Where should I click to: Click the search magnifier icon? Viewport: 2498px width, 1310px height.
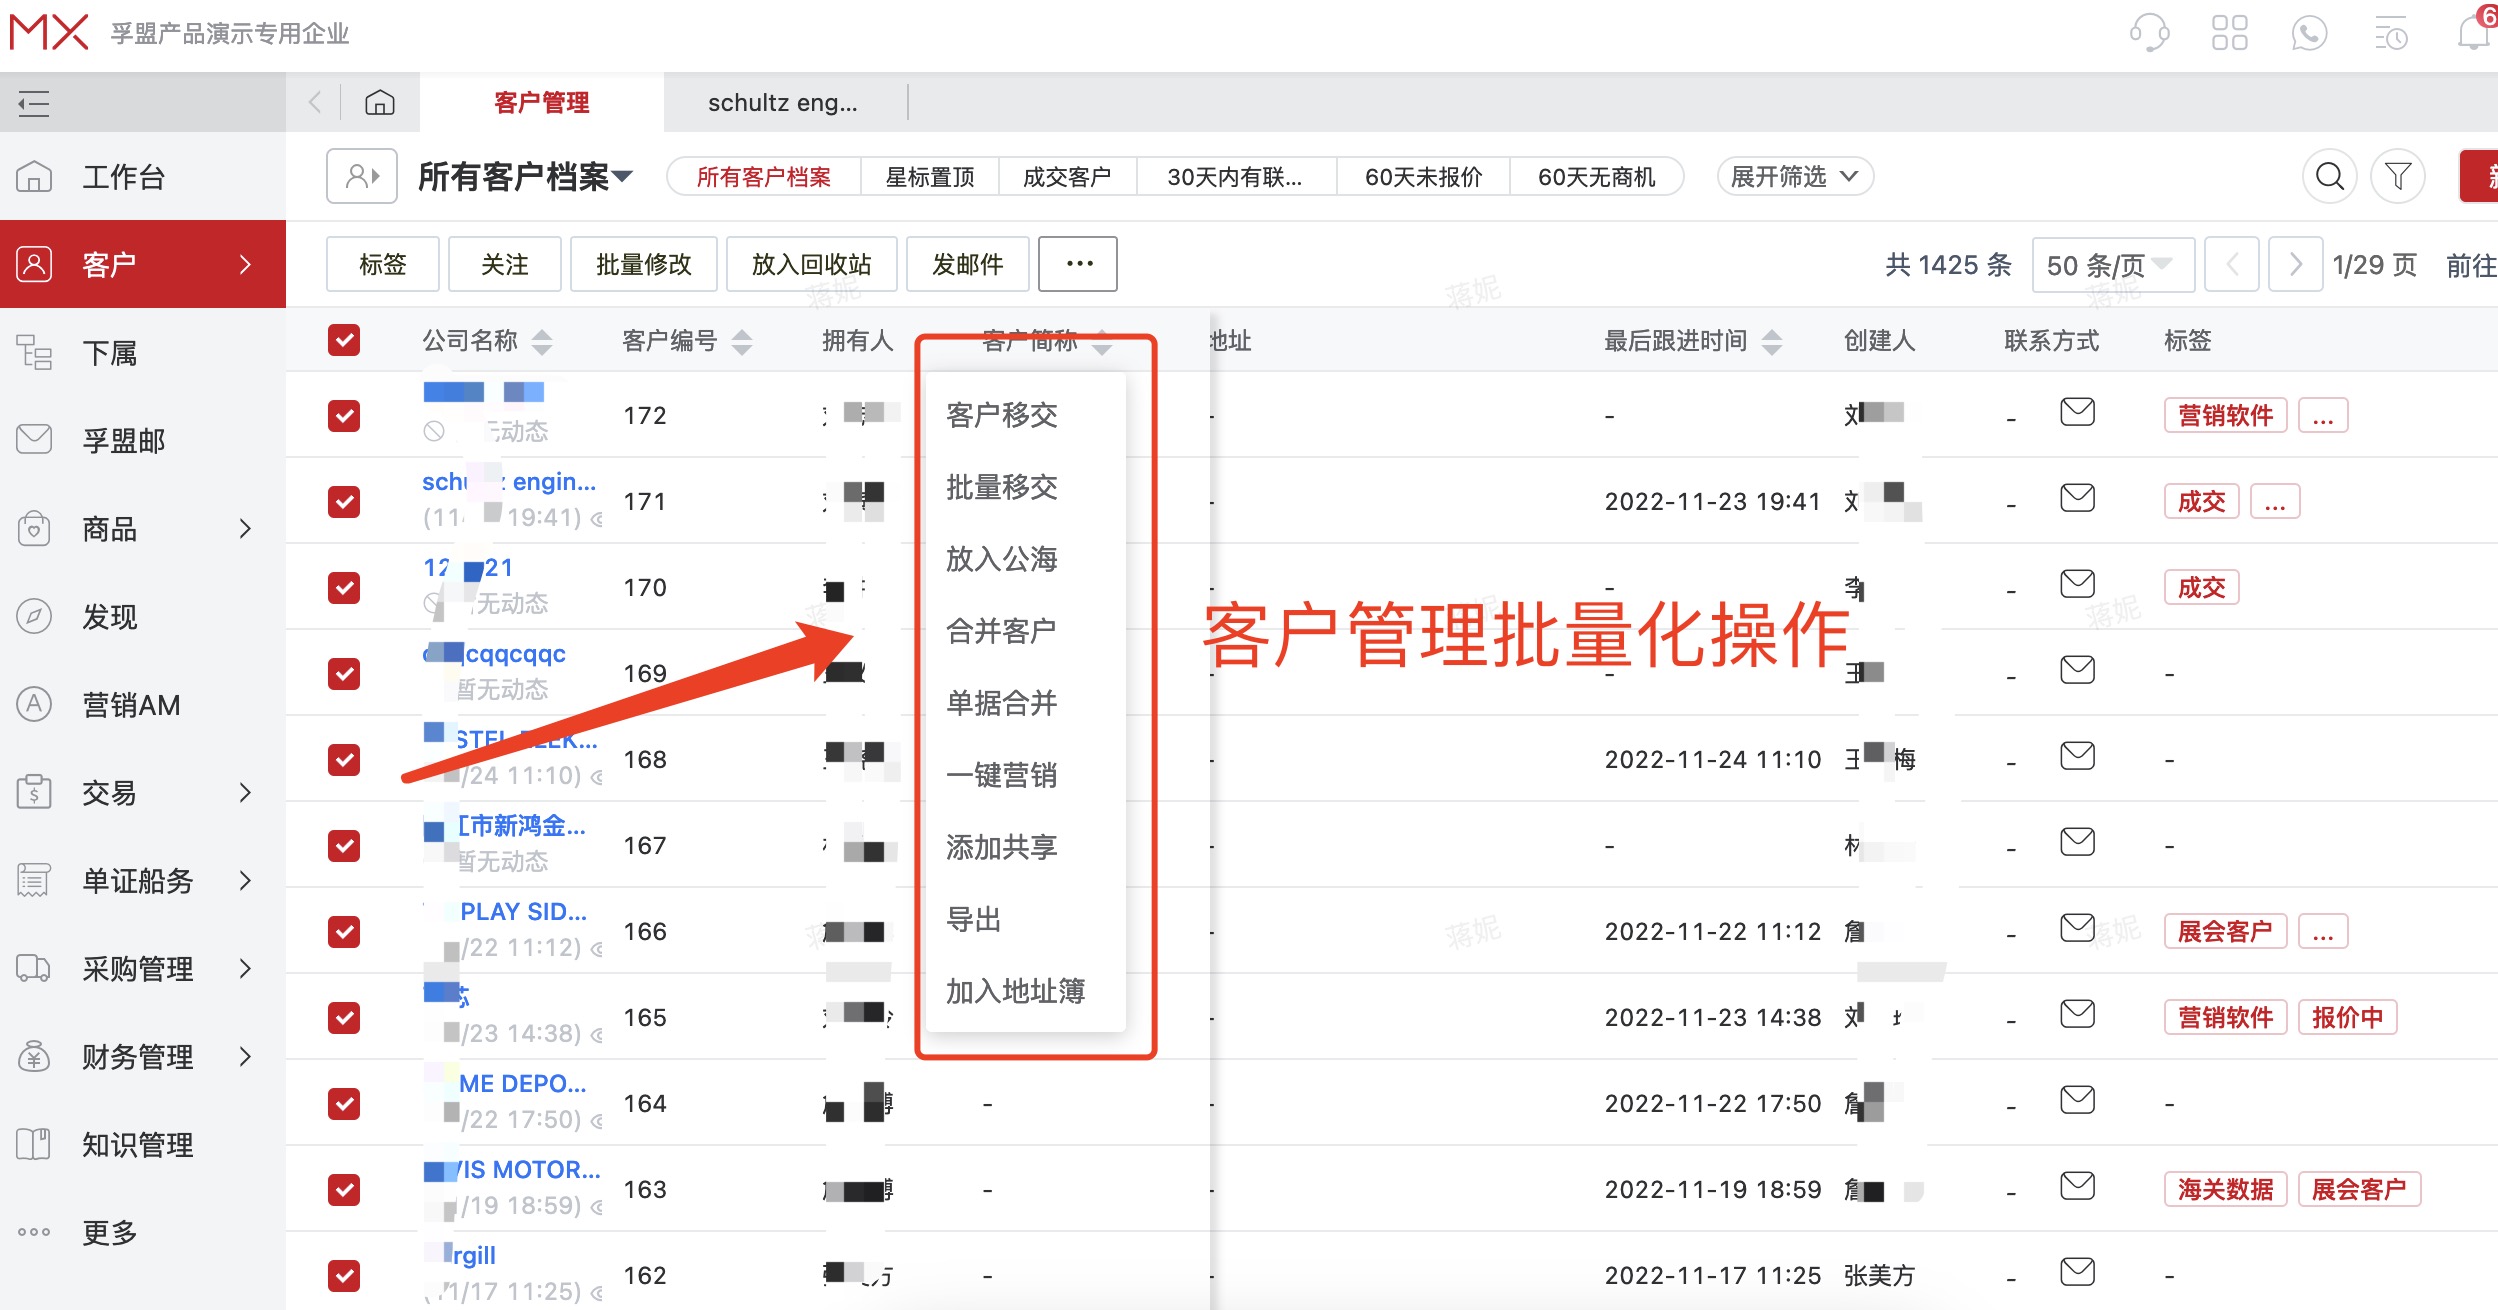click(2328, 176)
